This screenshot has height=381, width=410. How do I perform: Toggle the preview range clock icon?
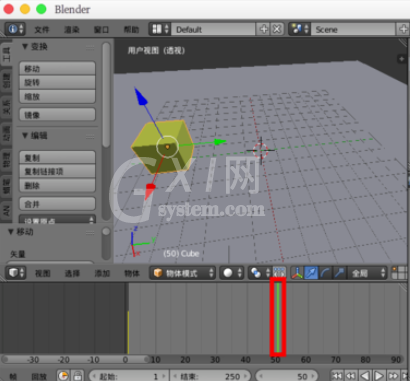coord(63,376)
